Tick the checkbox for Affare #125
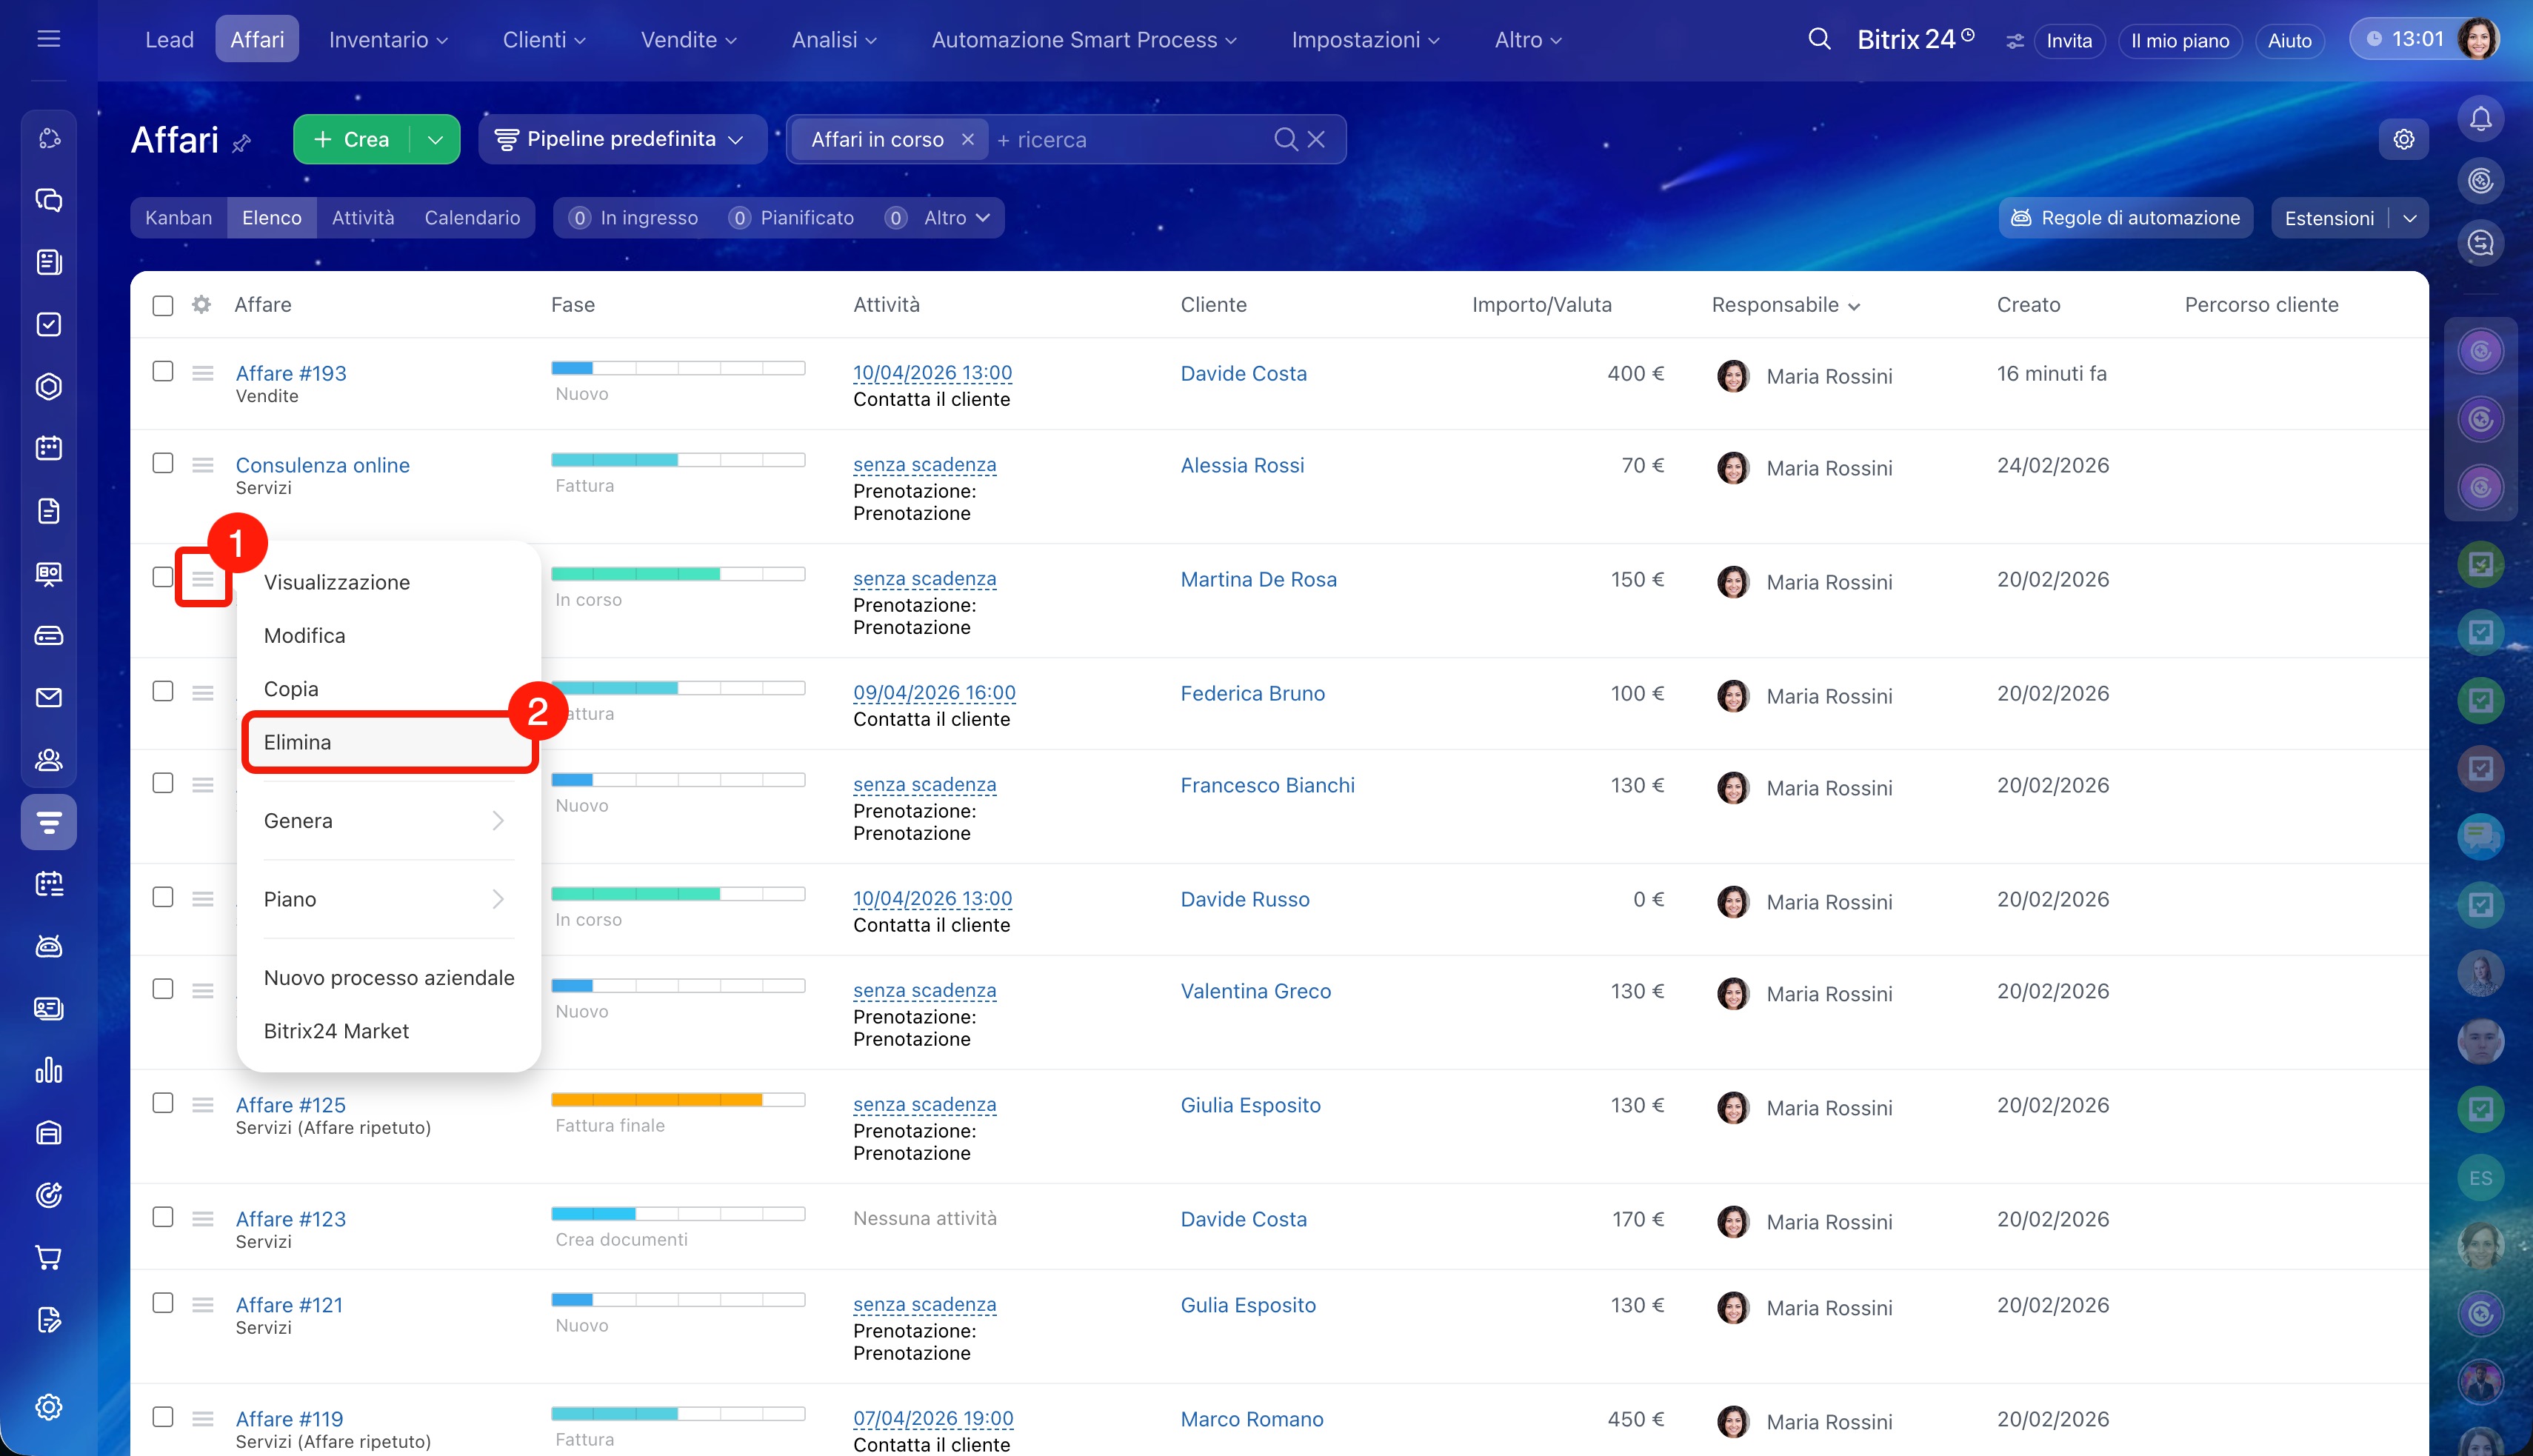 point(163,1103)
